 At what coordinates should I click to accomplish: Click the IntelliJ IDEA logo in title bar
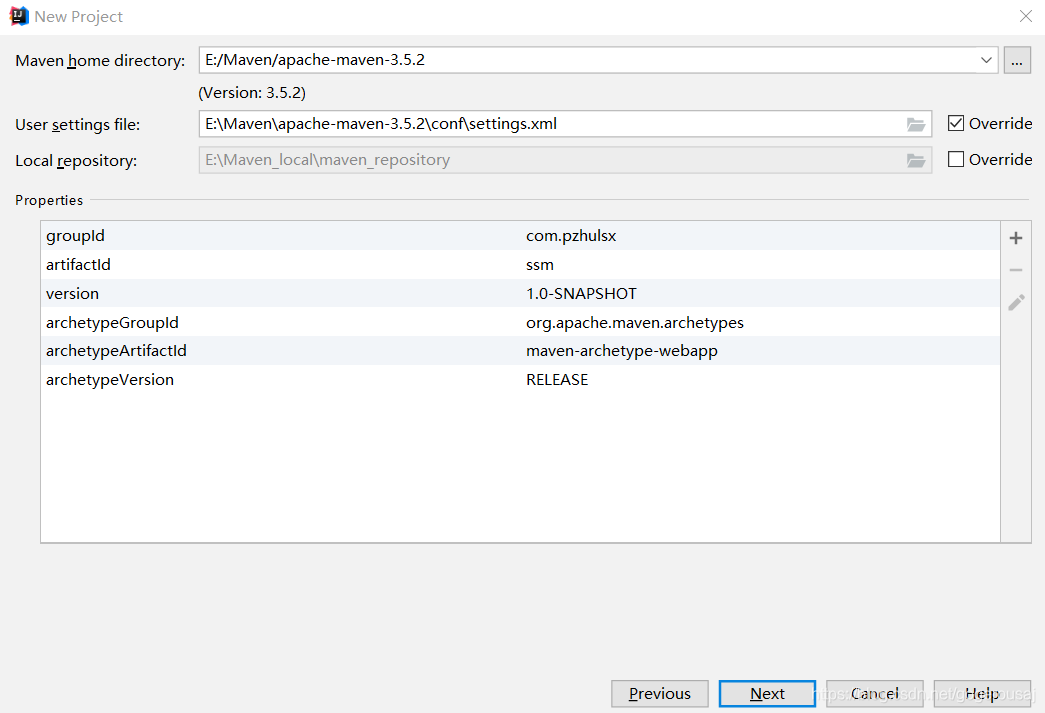pos(19,16)
